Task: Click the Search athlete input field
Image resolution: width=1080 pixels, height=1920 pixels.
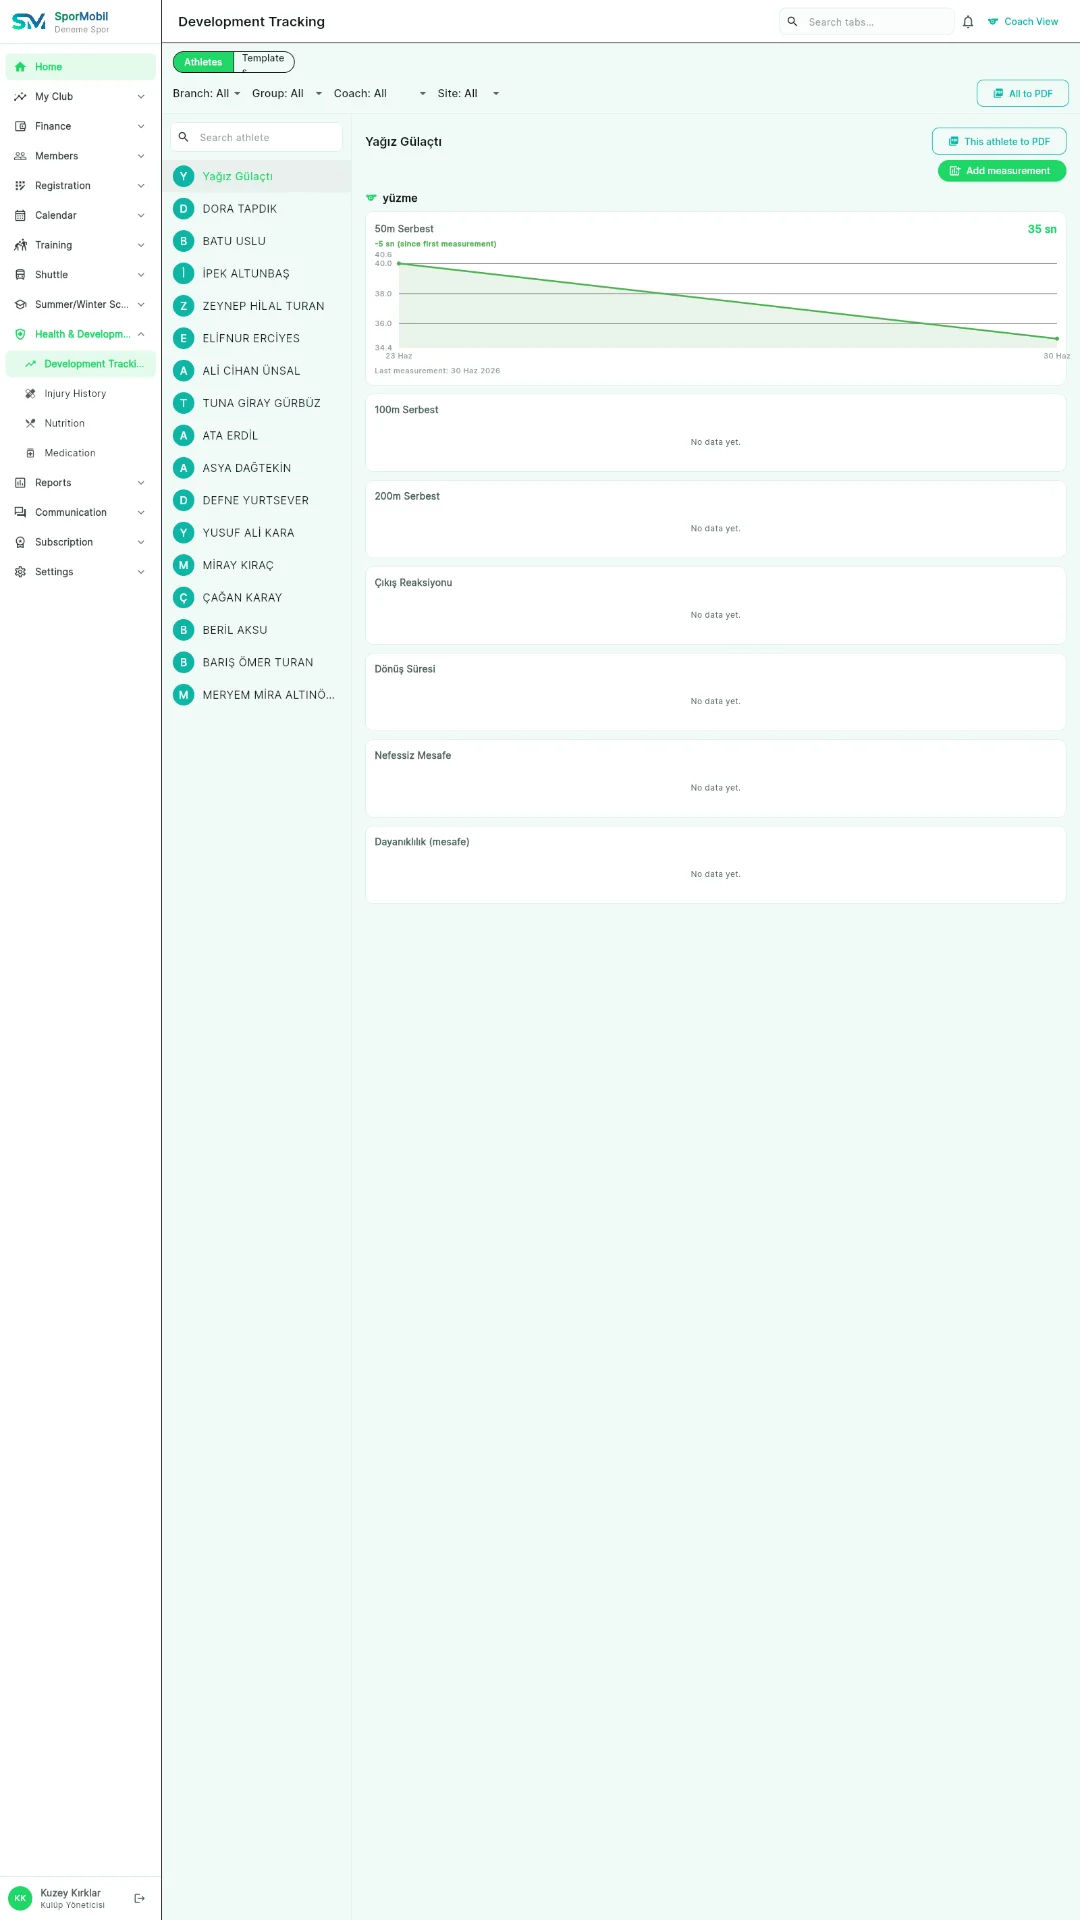Action: click(257, 137)
